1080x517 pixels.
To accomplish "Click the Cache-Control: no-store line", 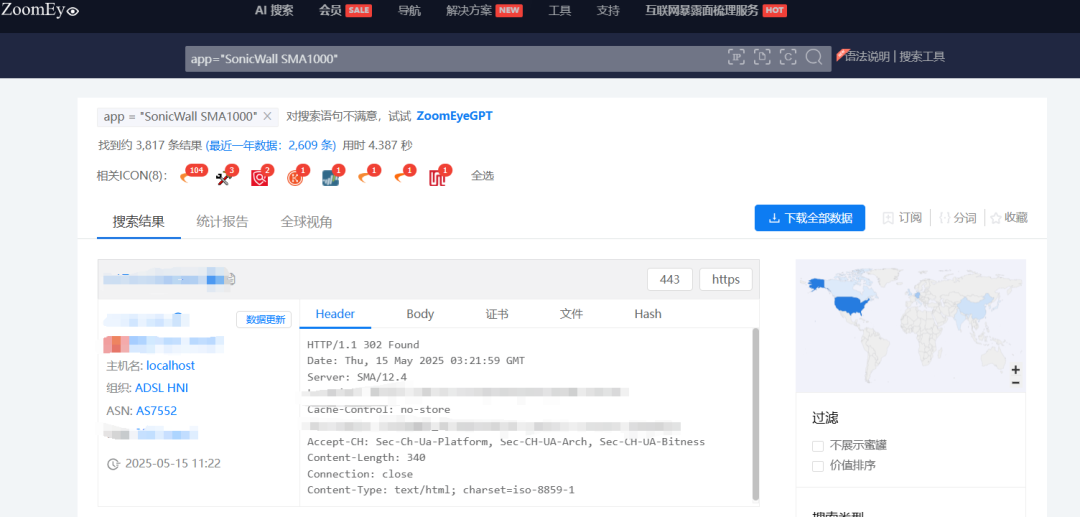I will pyautogui.click(x=378, y=410).
